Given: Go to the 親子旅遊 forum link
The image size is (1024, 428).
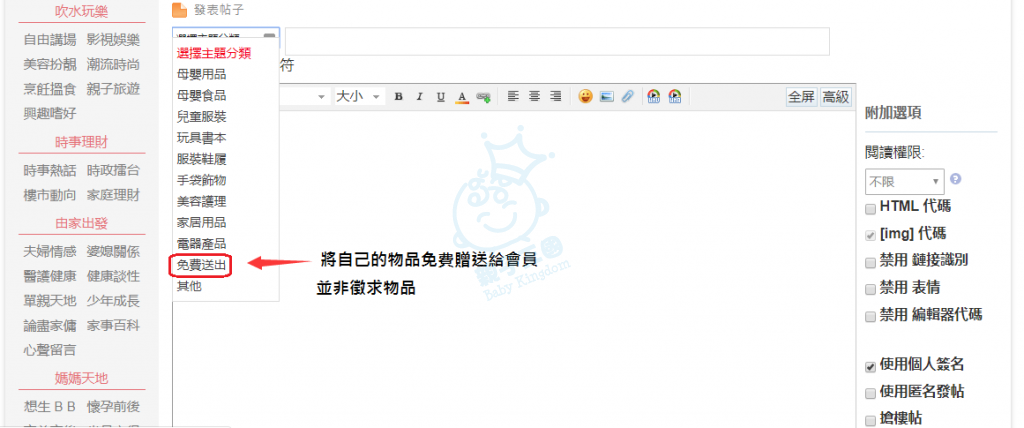Looking at the screenshot, I should click(x=113, y=89).
